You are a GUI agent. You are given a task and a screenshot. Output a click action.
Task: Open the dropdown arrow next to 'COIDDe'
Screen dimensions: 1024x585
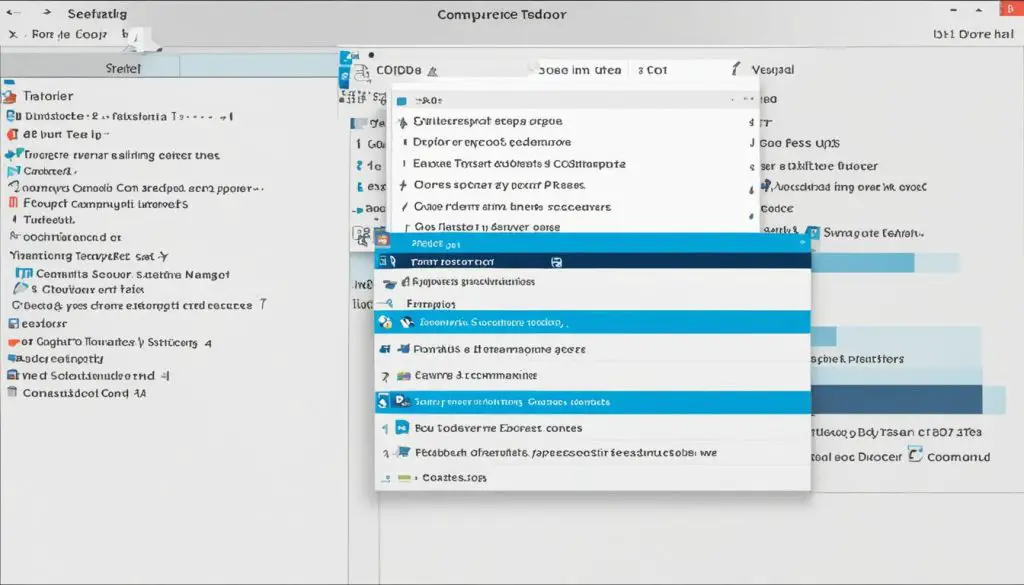click(432, 71)
